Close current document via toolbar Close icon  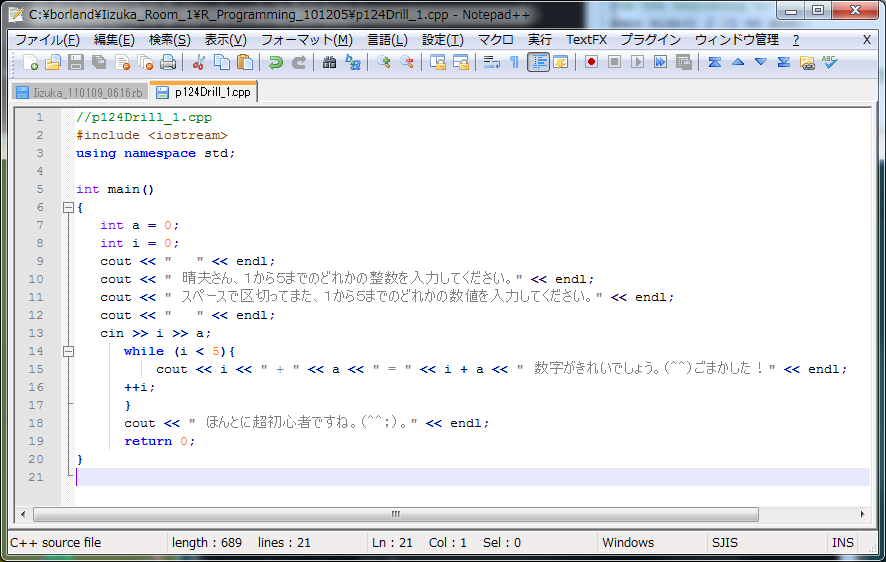(122, 62)
